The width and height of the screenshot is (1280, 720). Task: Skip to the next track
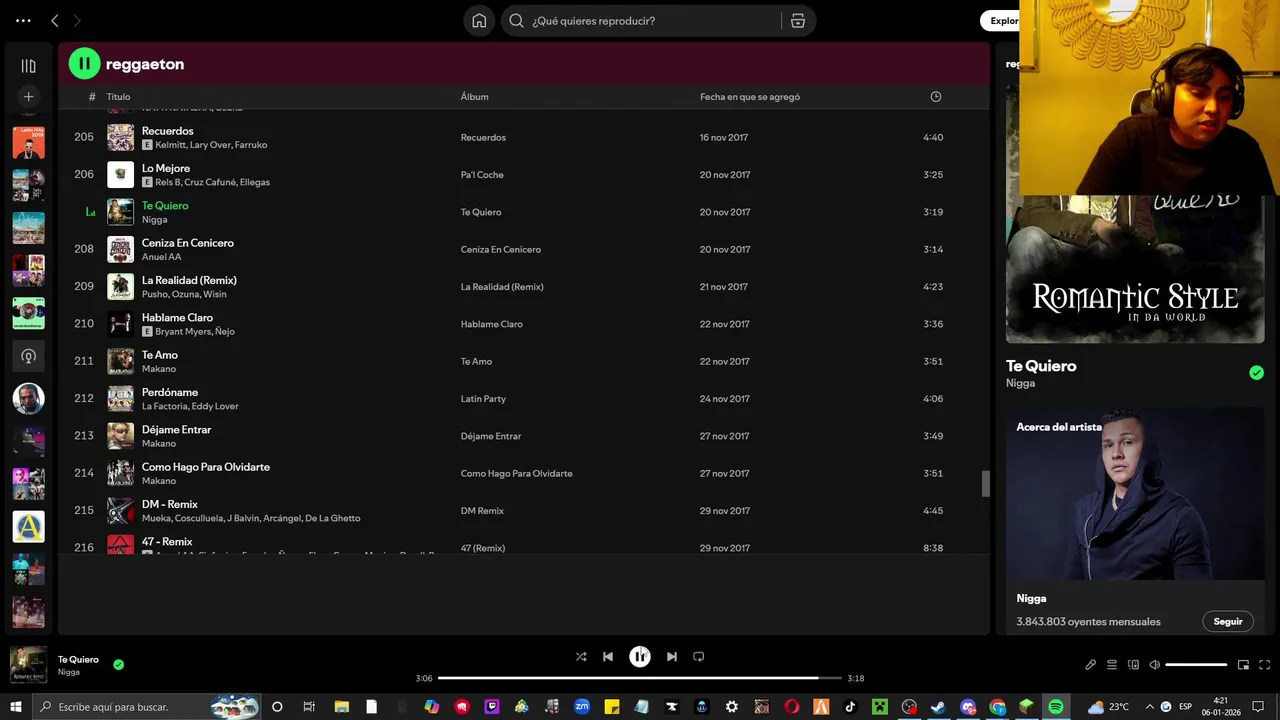[x=672, y=657]
